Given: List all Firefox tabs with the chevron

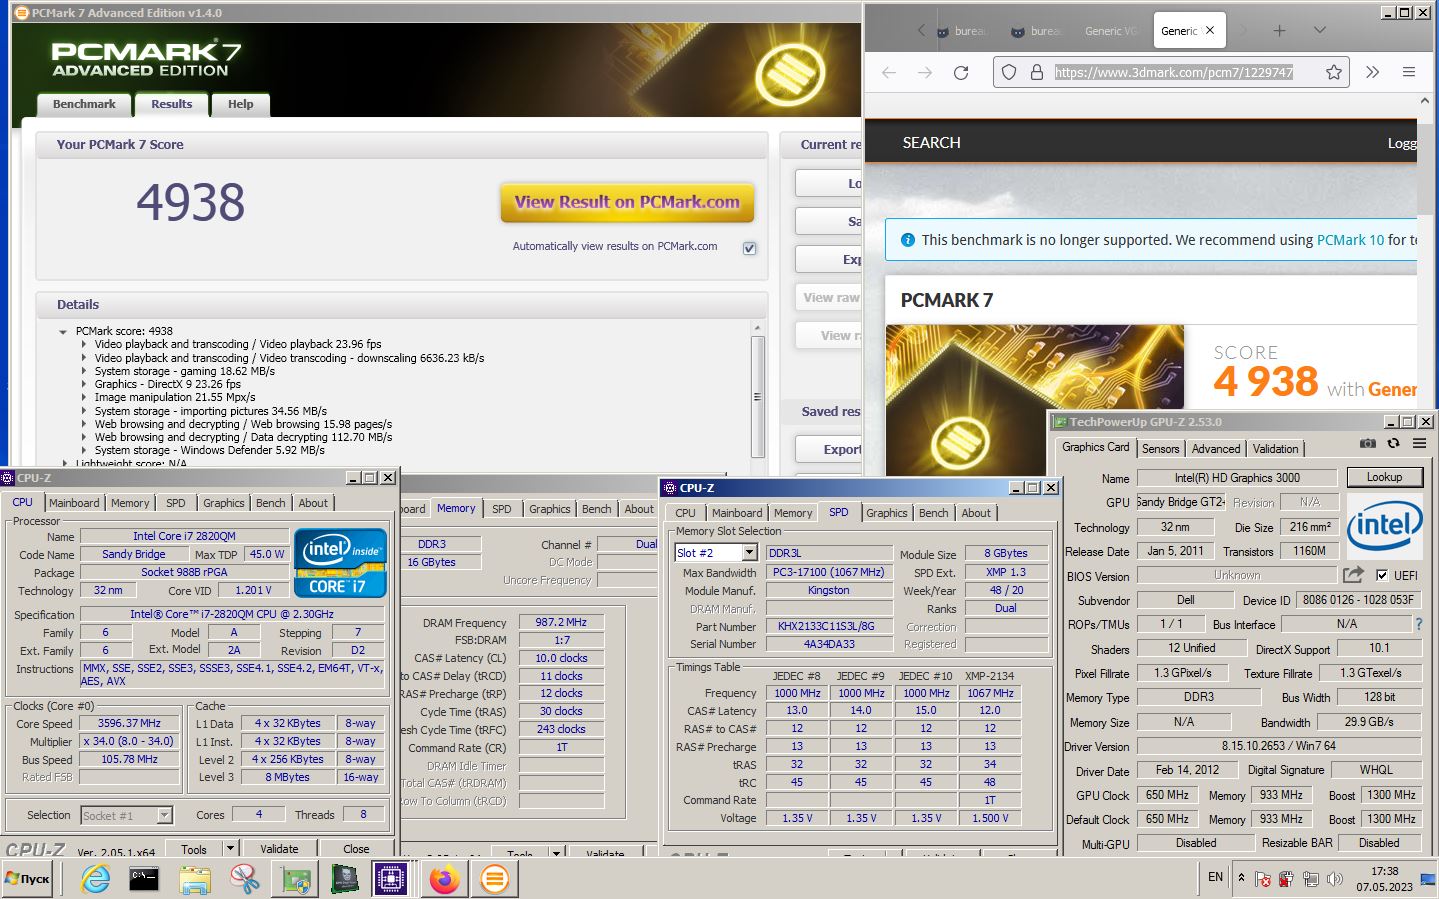Looking at the screenshot, I should click(1319, 31).
